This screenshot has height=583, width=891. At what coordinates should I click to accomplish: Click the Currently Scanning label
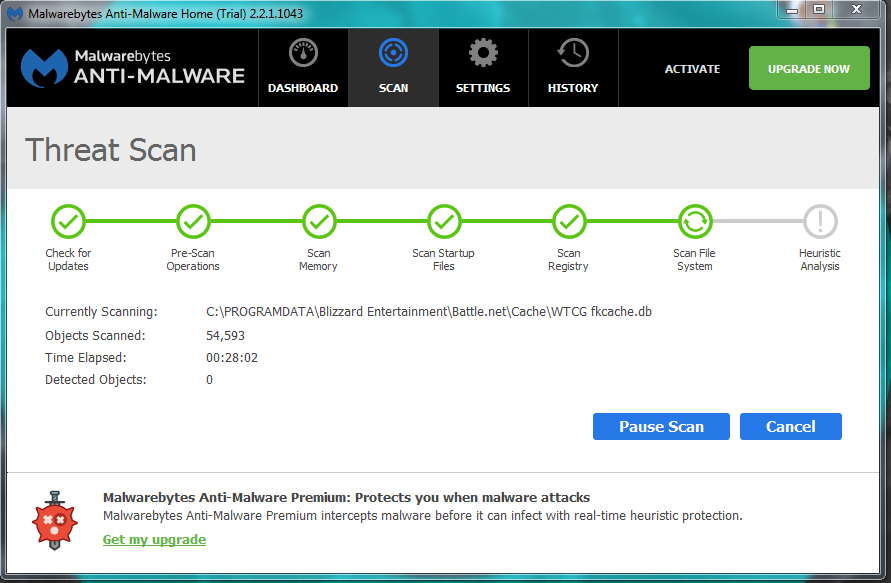coord(101,312)
